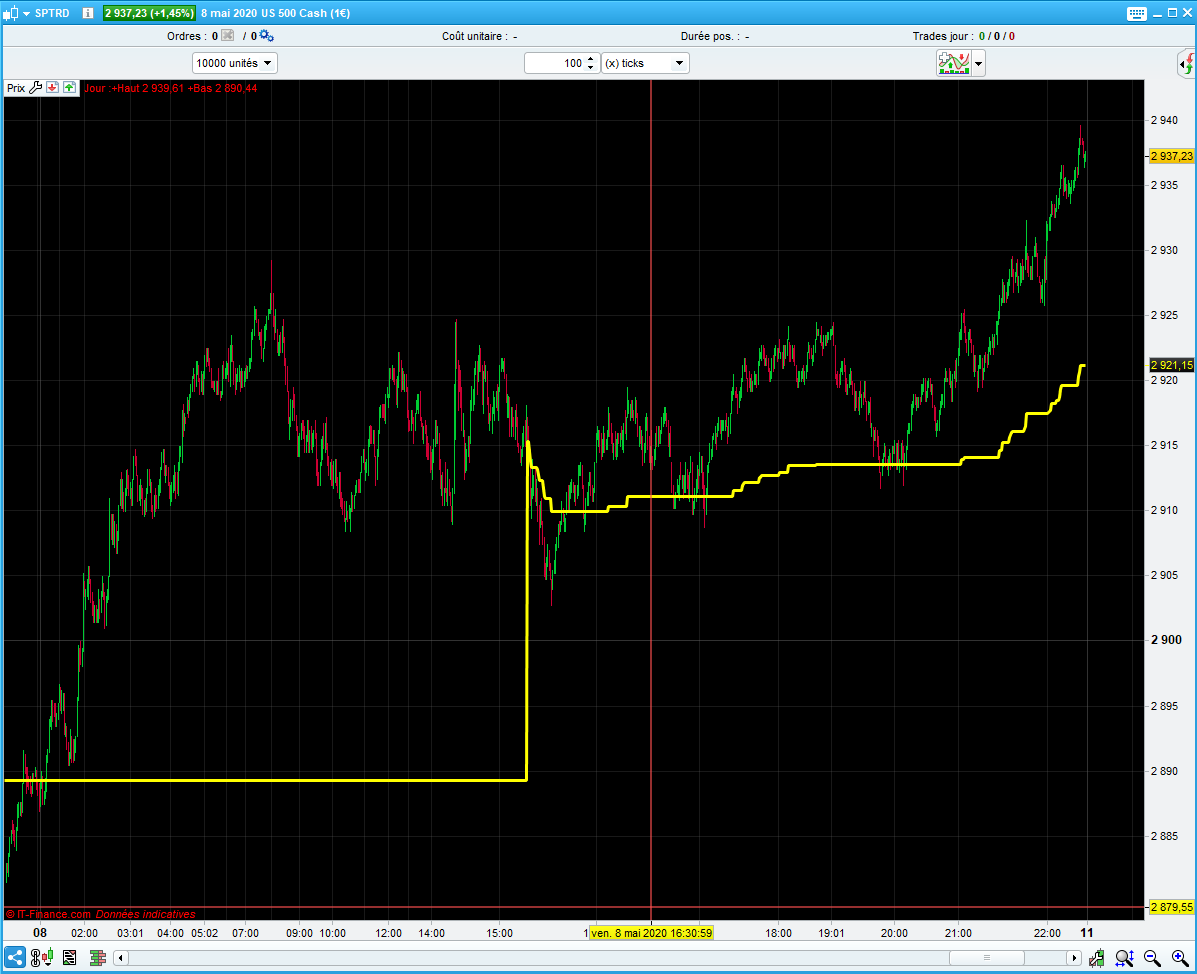Click the horizontal scrollbar thumb
The height and width of the screenshot is (974, 1197).
pyautogui.click(x=986, y=957)
